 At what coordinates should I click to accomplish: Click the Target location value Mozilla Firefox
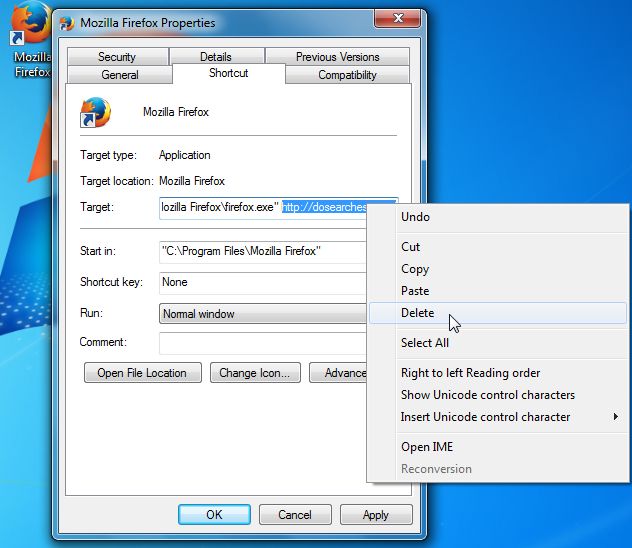[192, 181]
